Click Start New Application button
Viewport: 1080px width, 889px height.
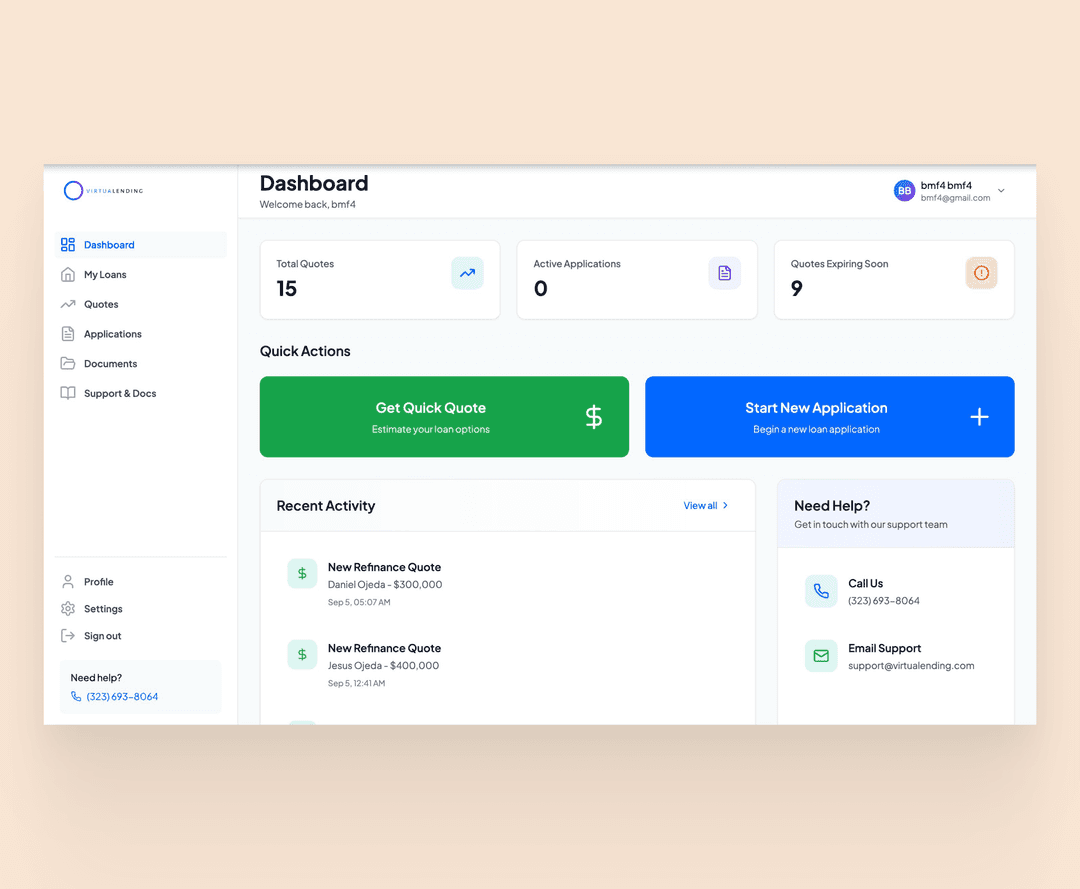[829, 417]
